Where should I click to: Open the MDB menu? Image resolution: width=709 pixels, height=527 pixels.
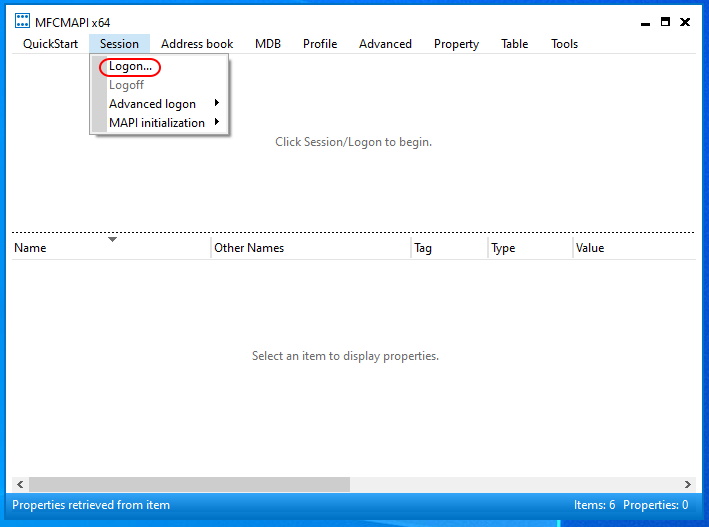pos(268,44)
